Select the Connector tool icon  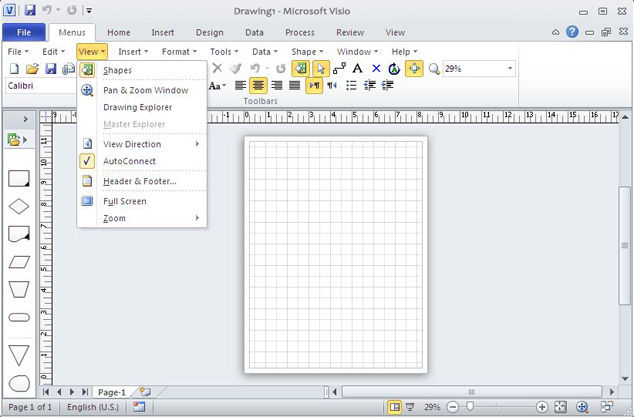coord(339,68)
